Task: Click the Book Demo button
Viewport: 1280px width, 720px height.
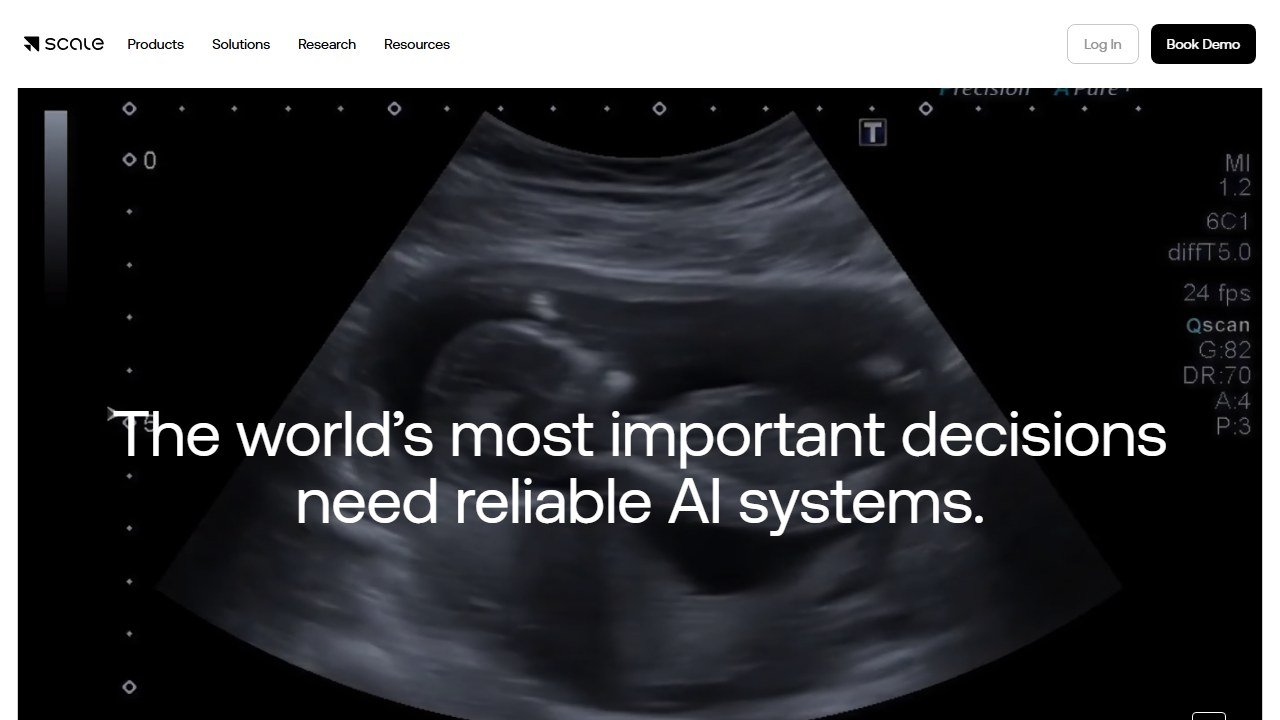Action: click(x=1203, y=44)
